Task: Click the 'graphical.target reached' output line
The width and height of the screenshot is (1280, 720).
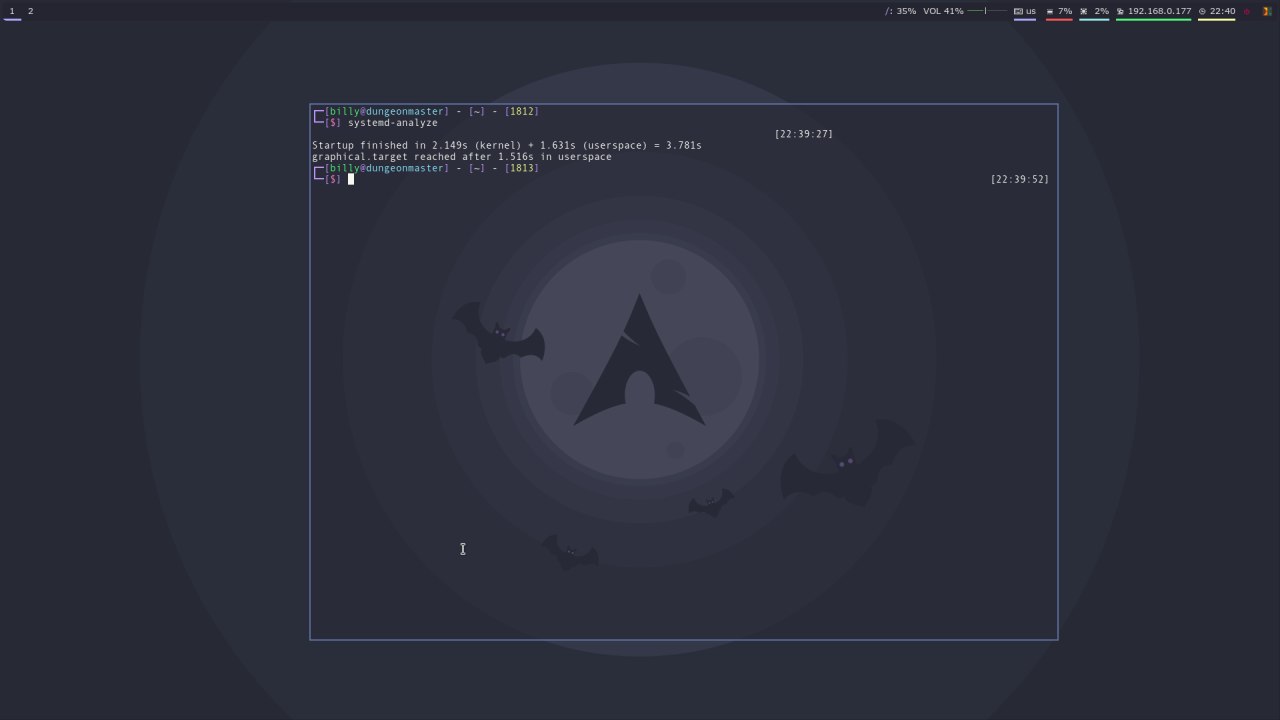Action: (x=462, y=157)
